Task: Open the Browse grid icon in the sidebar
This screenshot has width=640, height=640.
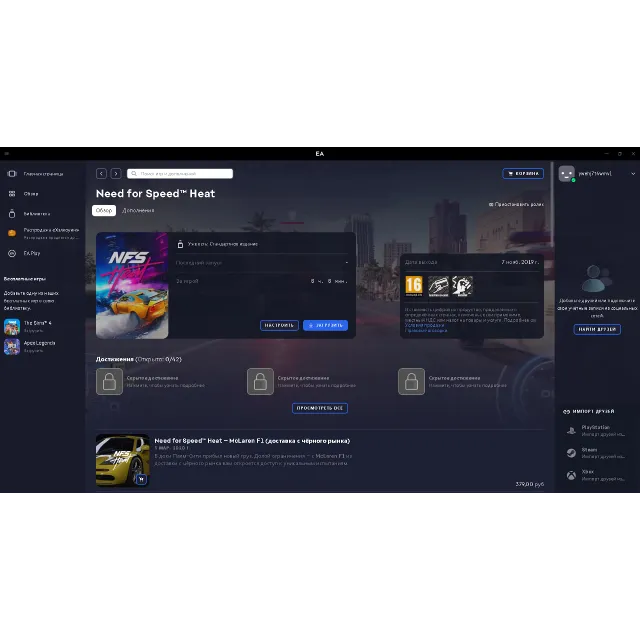Action: click(12, 193)
